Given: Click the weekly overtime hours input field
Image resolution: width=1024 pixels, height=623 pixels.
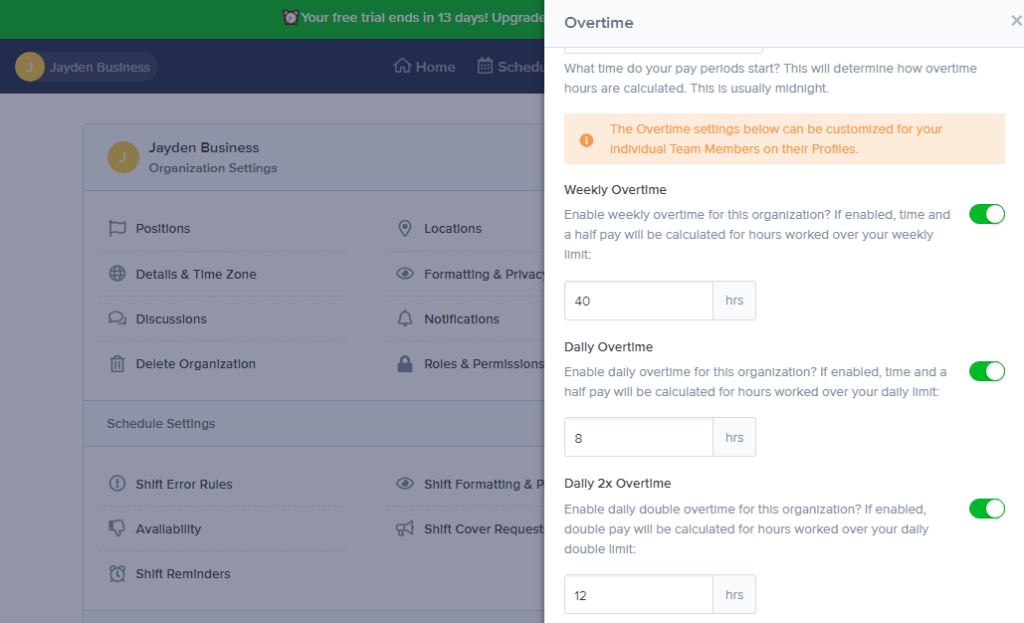Looking at the screenshot, I should pyautogui.click(x=638, y=300).
